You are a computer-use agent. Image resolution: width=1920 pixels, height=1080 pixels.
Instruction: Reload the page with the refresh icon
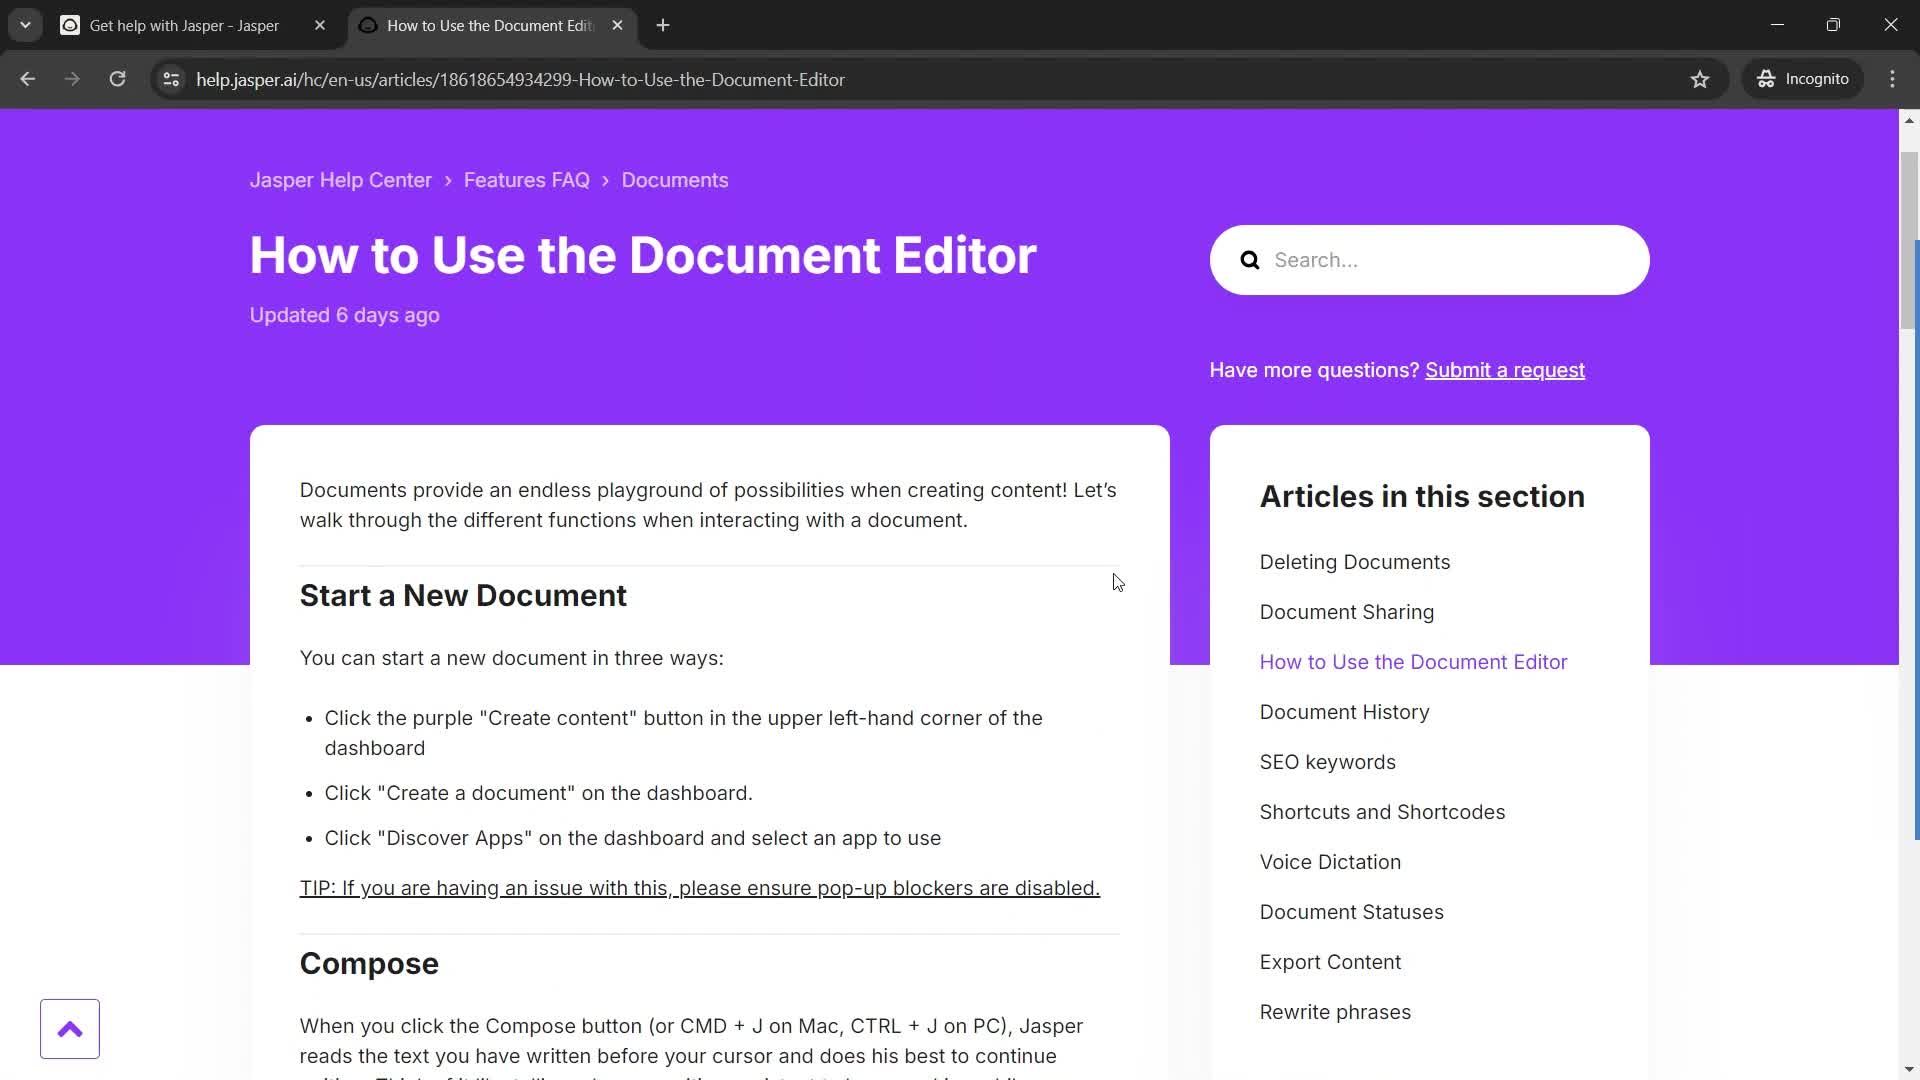tap(117, 79)
